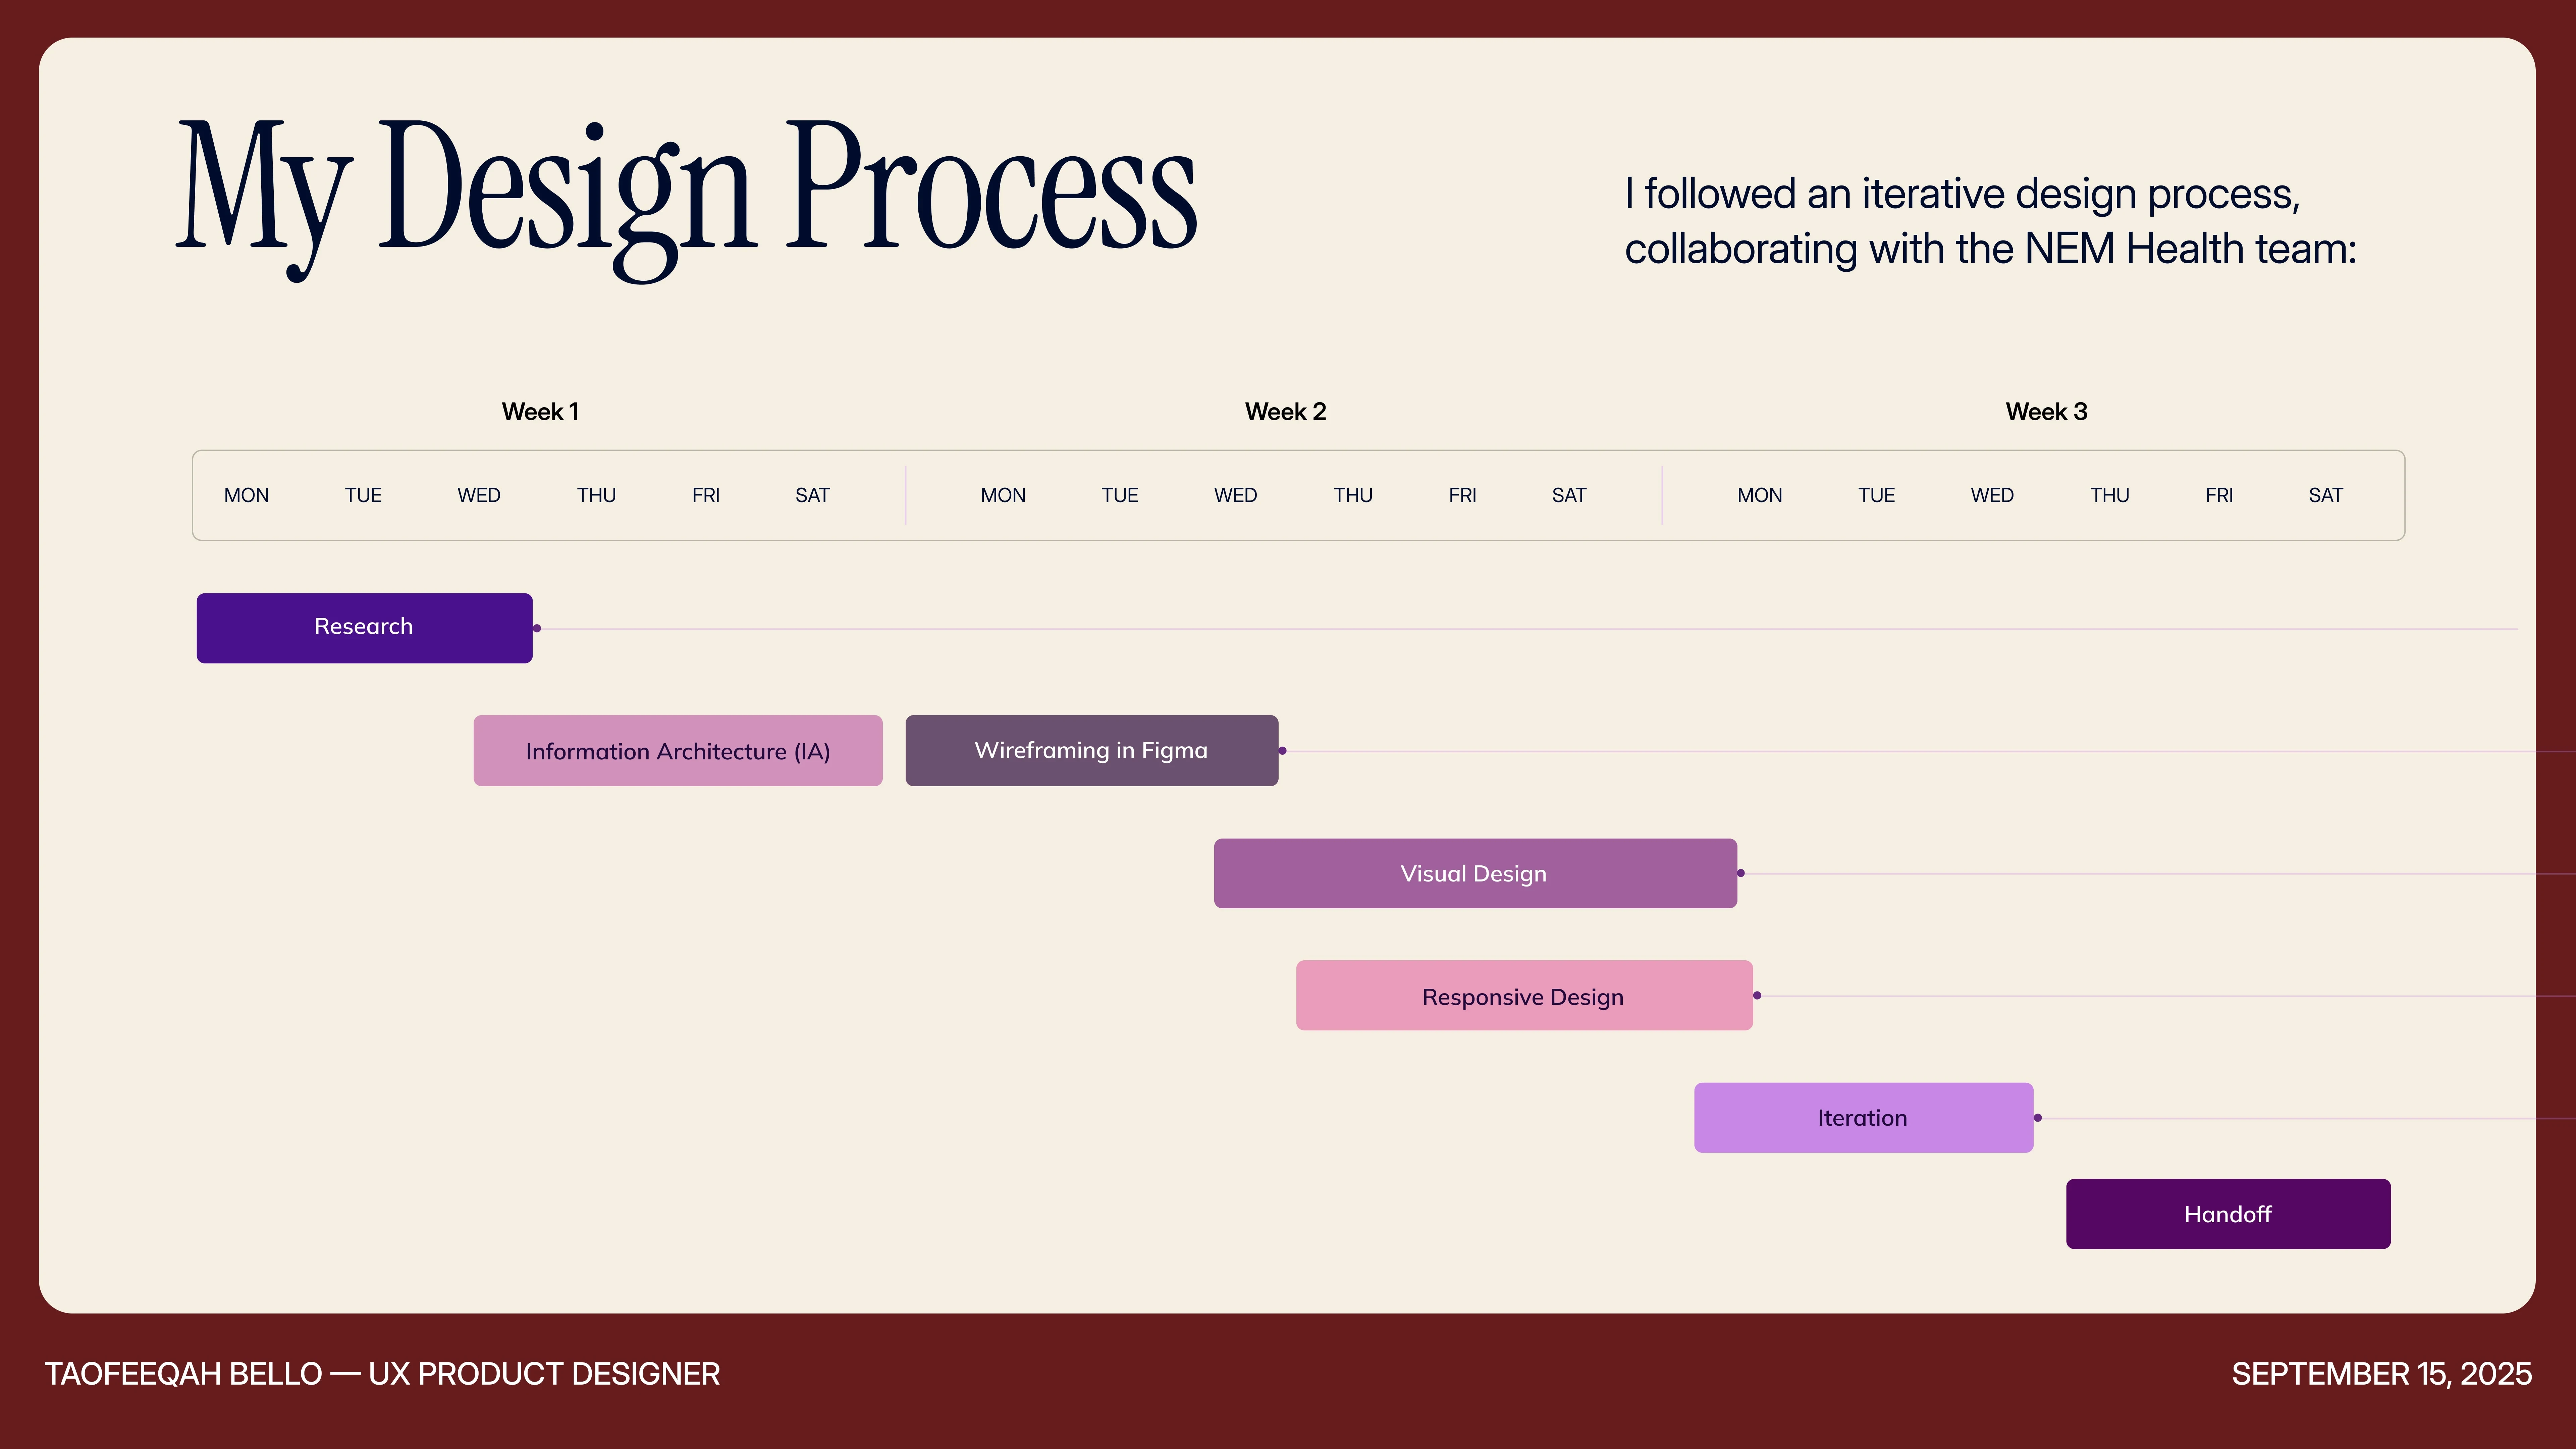Image resolution: width=2576 pixels, height=1449 pixels.
Task: Click the Week 3 heading
Action: pyautogui.click(x=2046, y=412)
